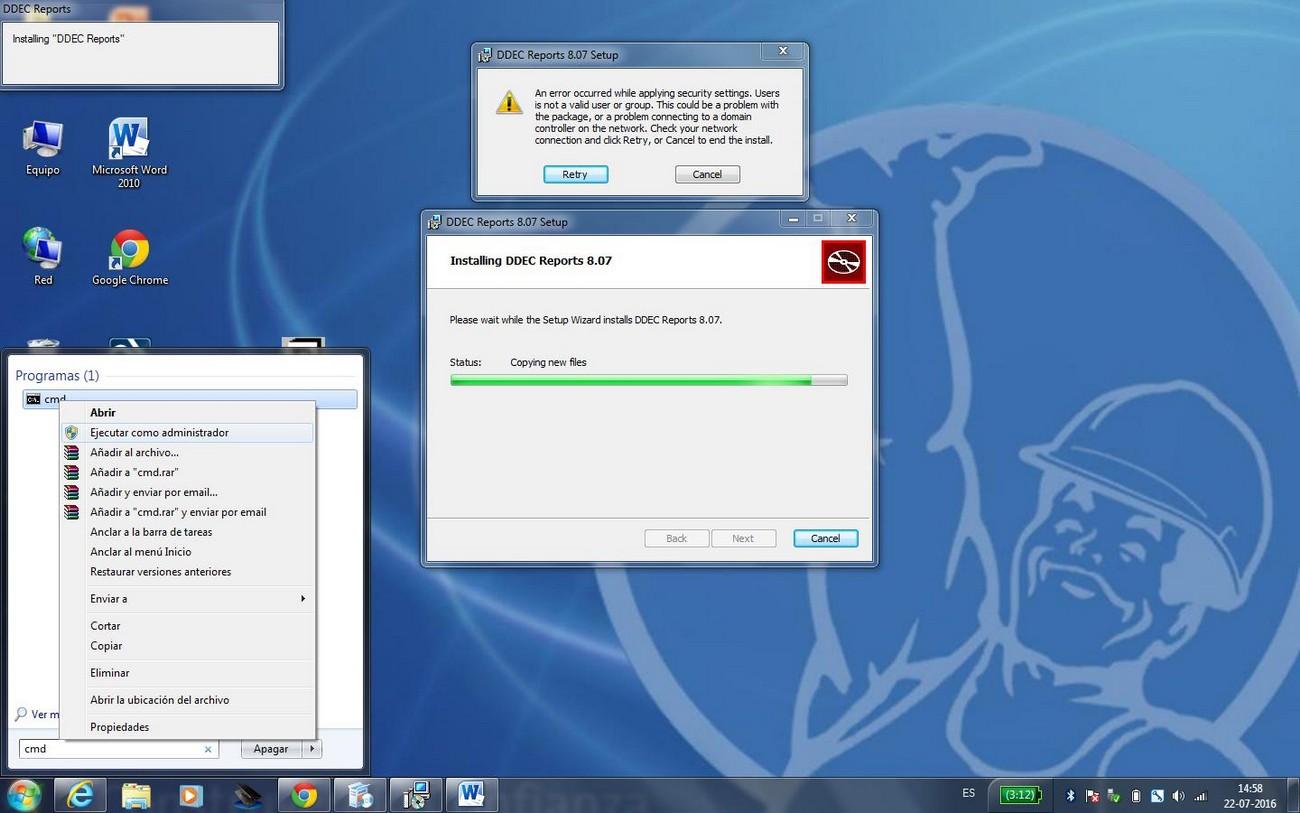This screenshot has height=813, width=1300.
Task: Open the Action Center flag tray icon
Action: (1092, 796)
